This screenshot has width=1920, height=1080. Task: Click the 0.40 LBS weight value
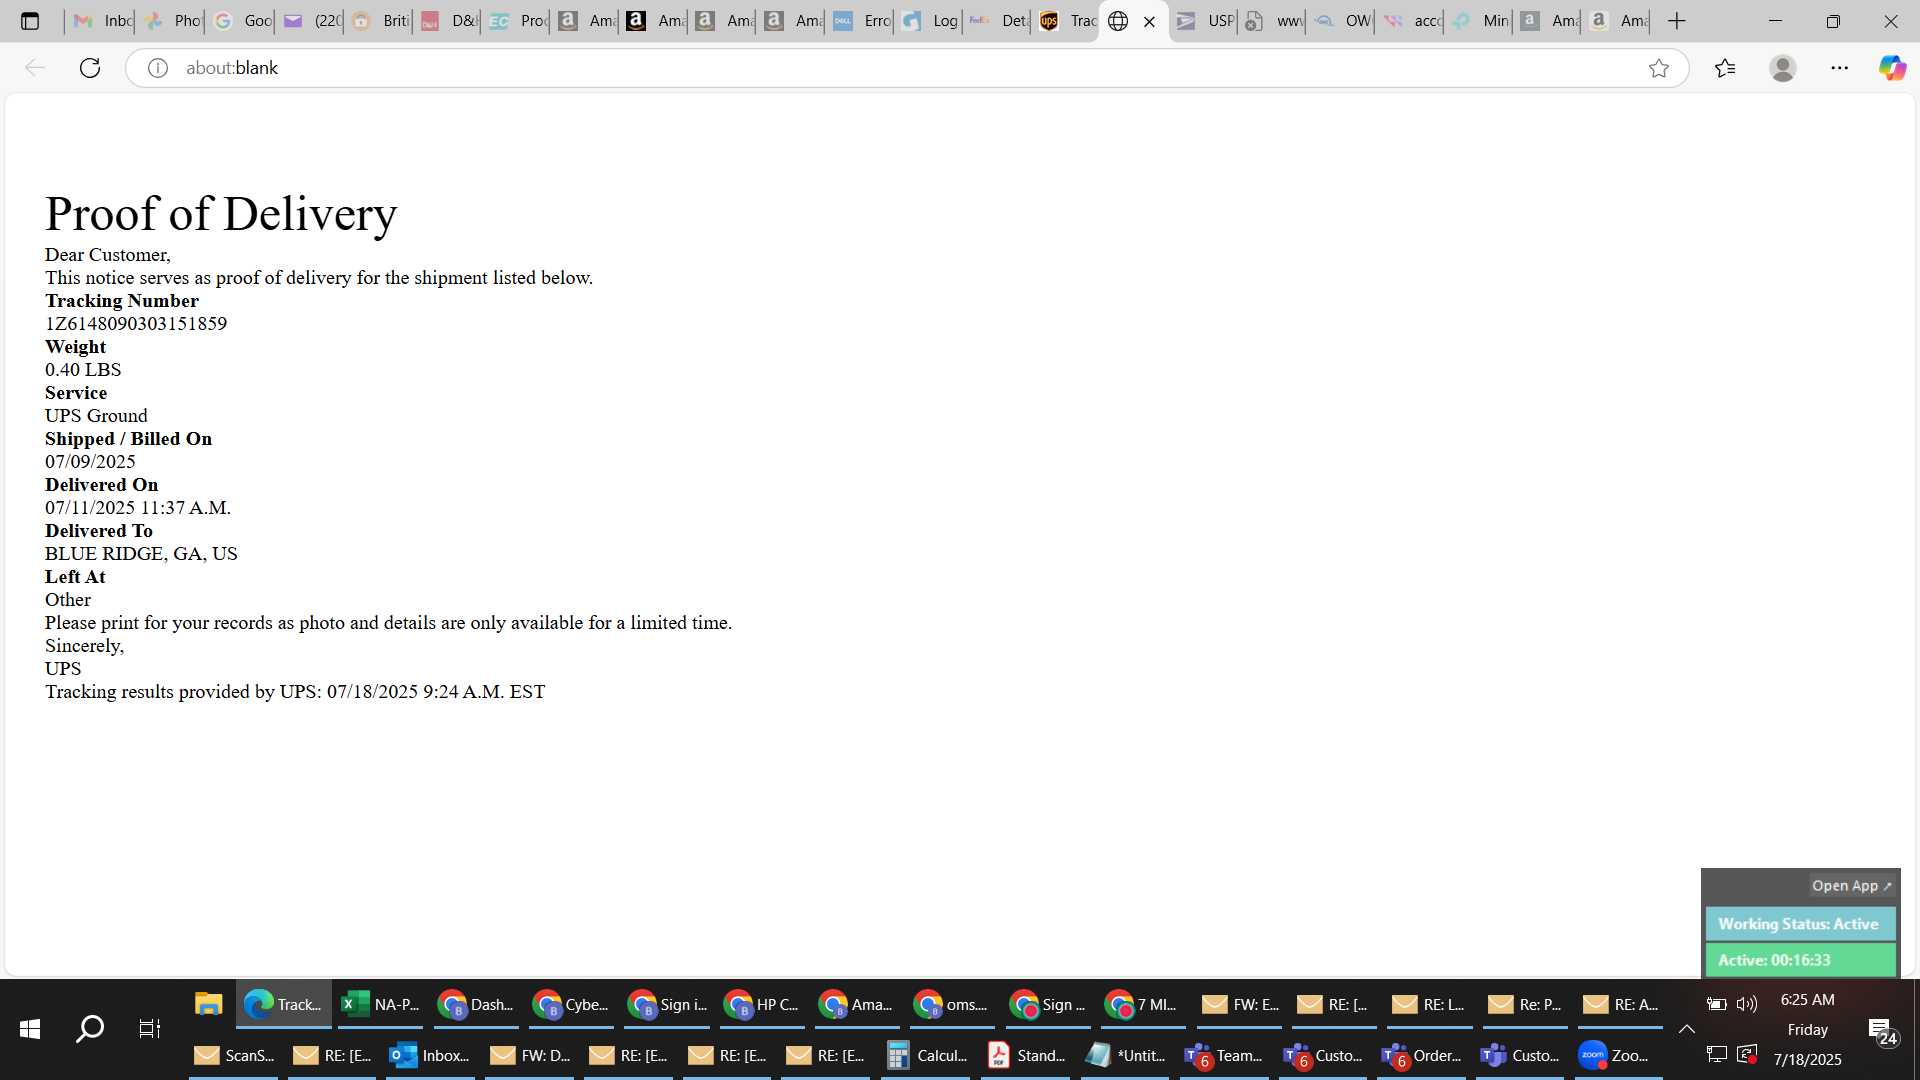(83, 370)
